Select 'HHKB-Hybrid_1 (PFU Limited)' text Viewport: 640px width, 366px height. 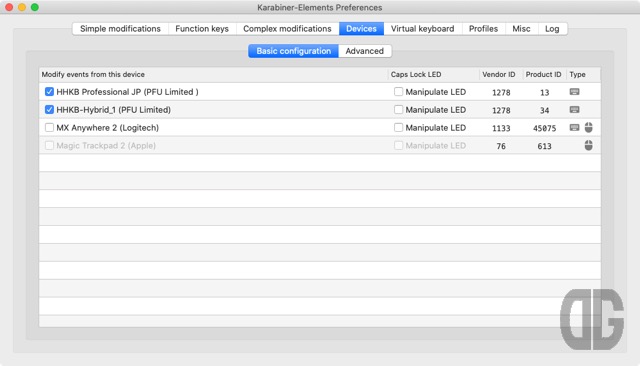[113, 110]
